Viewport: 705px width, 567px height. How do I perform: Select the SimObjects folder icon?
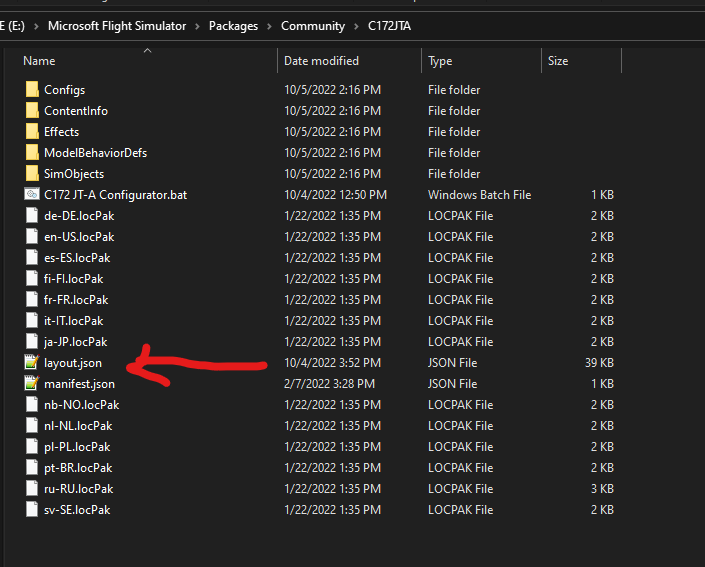coord(32,174)
